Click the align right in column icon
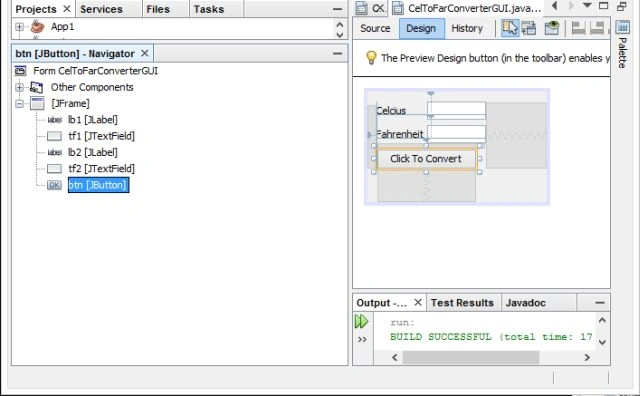This screenshot has width=640, height=396. pyautogui.click(x=597, y=28)
